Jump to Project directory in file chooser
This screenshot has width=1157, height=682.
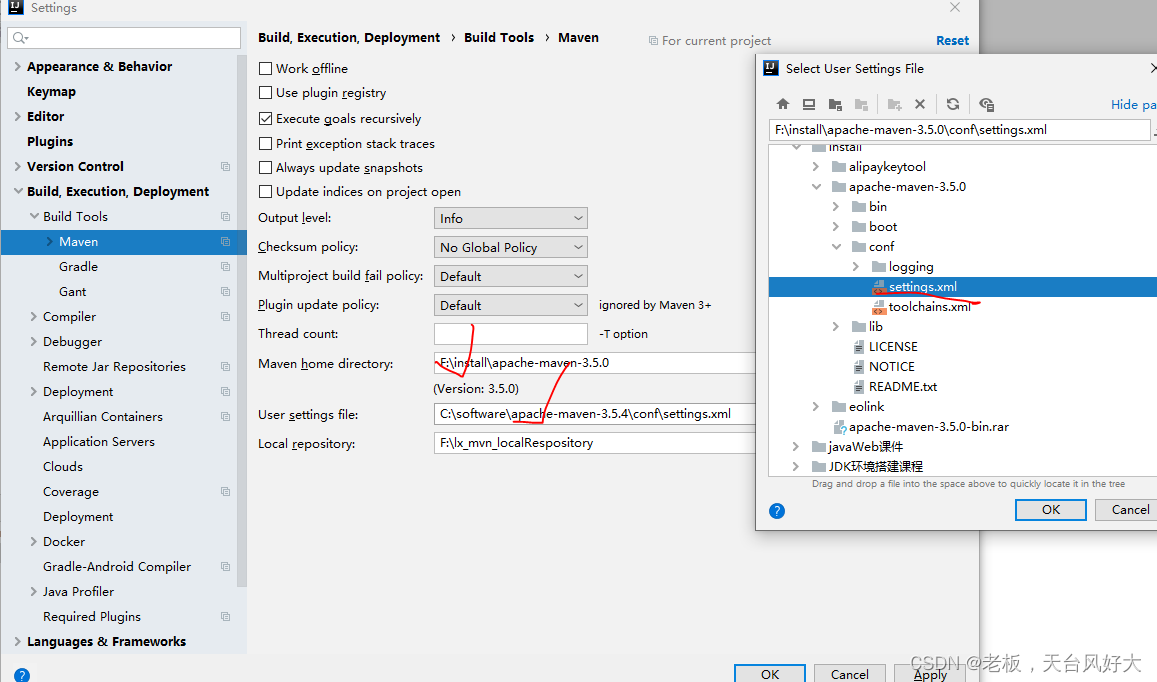(x=835, y=104)
